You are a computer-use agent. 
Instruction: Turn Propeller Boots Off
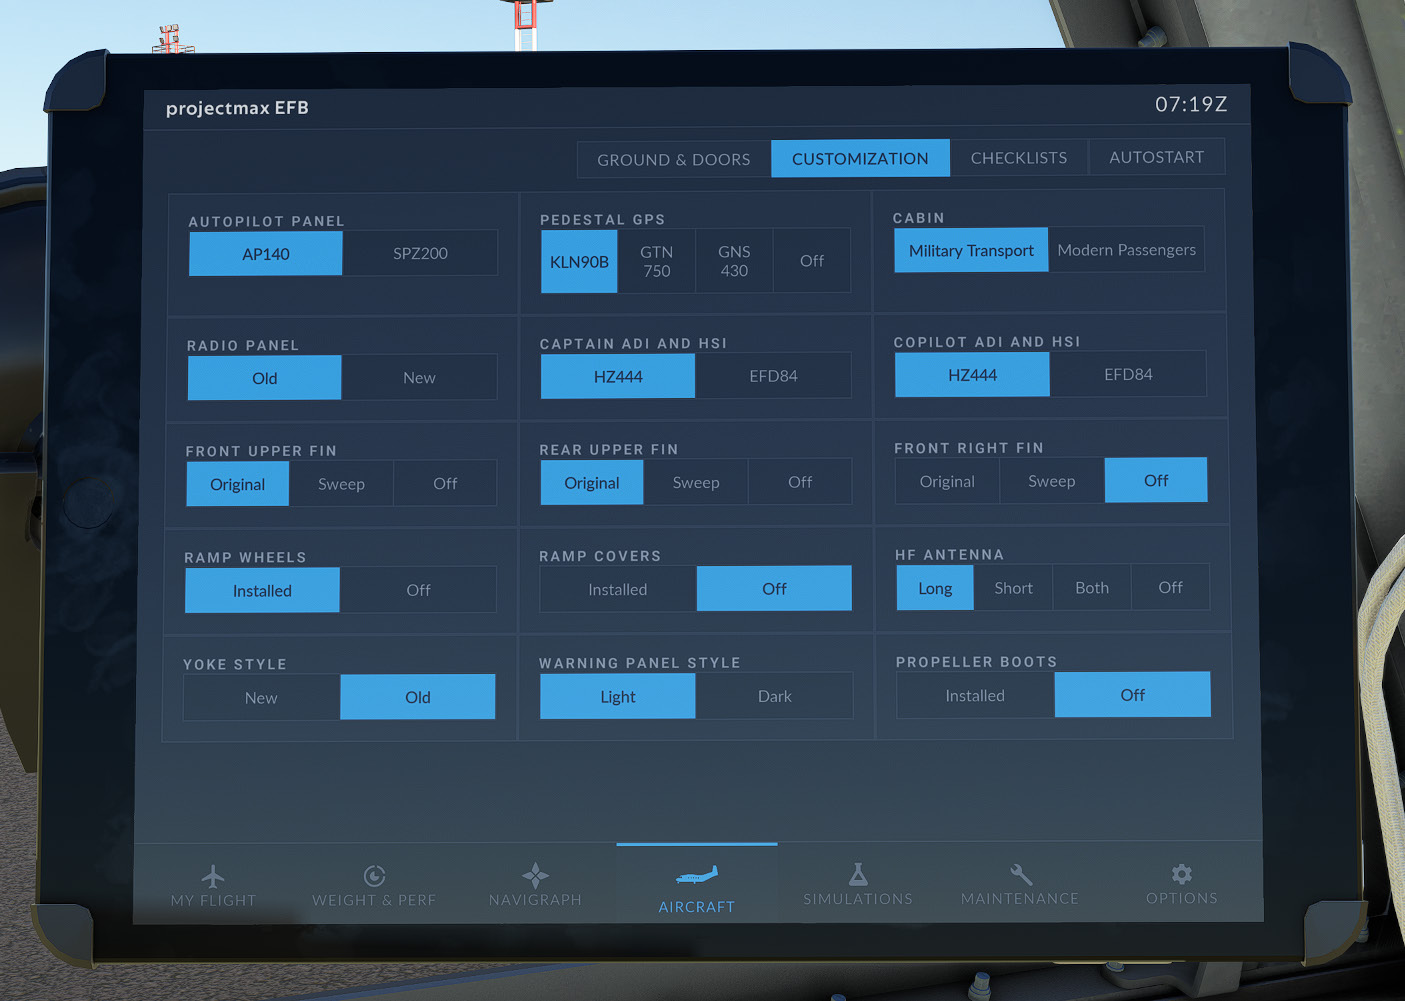tap(1133, 694)
